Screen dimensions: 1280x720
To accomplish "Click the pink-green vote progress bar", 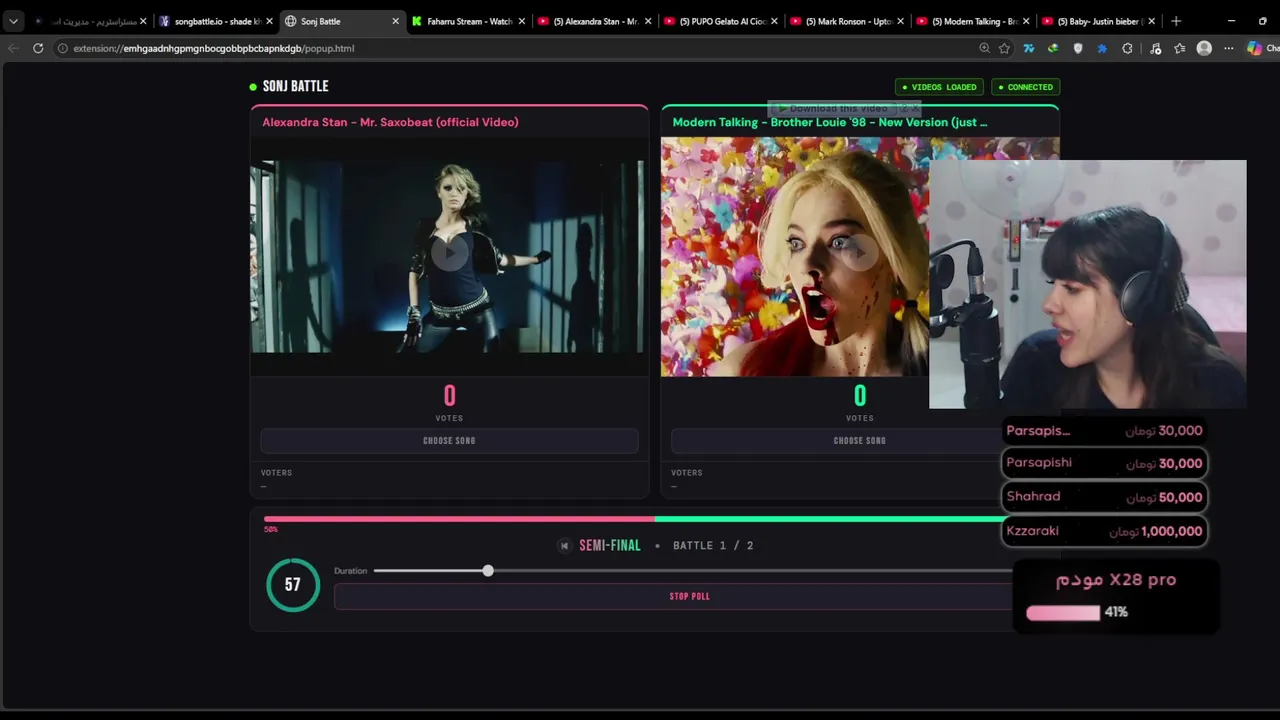I will tap(655, 519).
